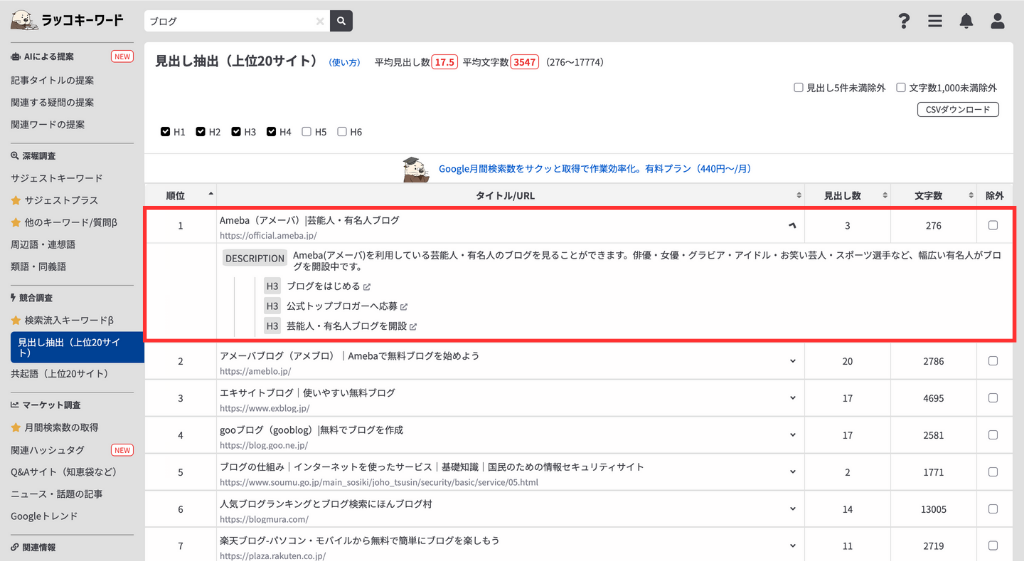The height and width of the screenshot is (561, 1024).
Task: Check 文字数1,000未満除外 option
Action: 901,88
